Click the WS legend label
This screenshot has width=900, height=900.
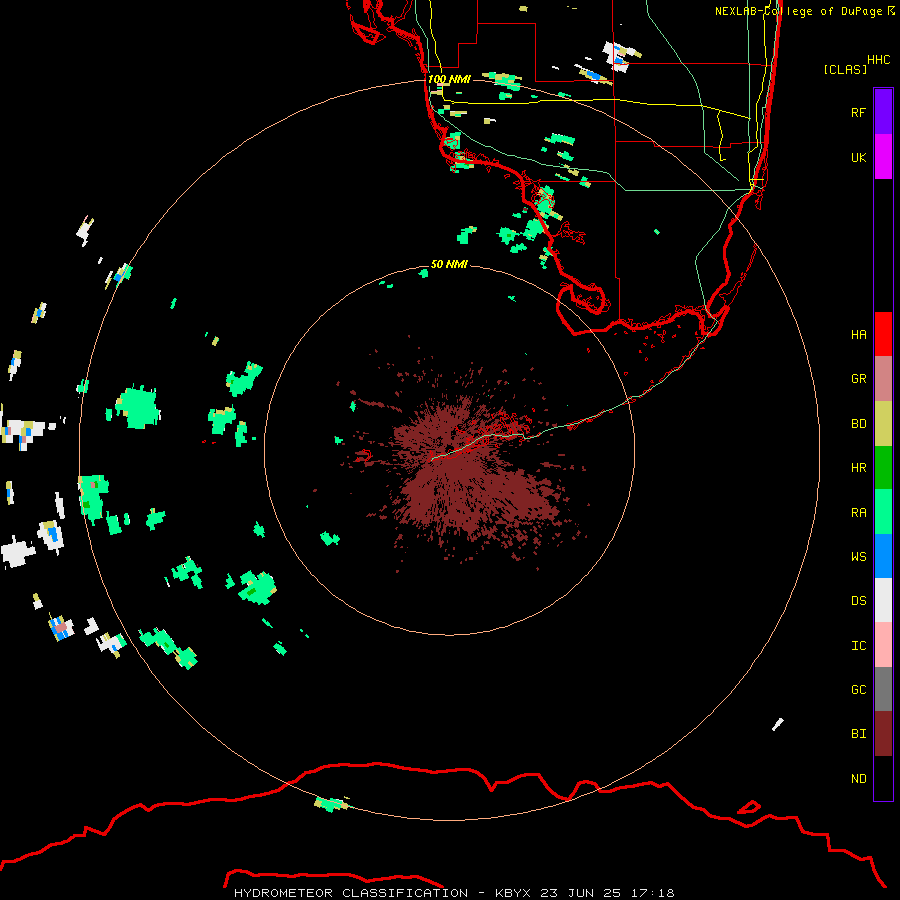pos(858,557)
